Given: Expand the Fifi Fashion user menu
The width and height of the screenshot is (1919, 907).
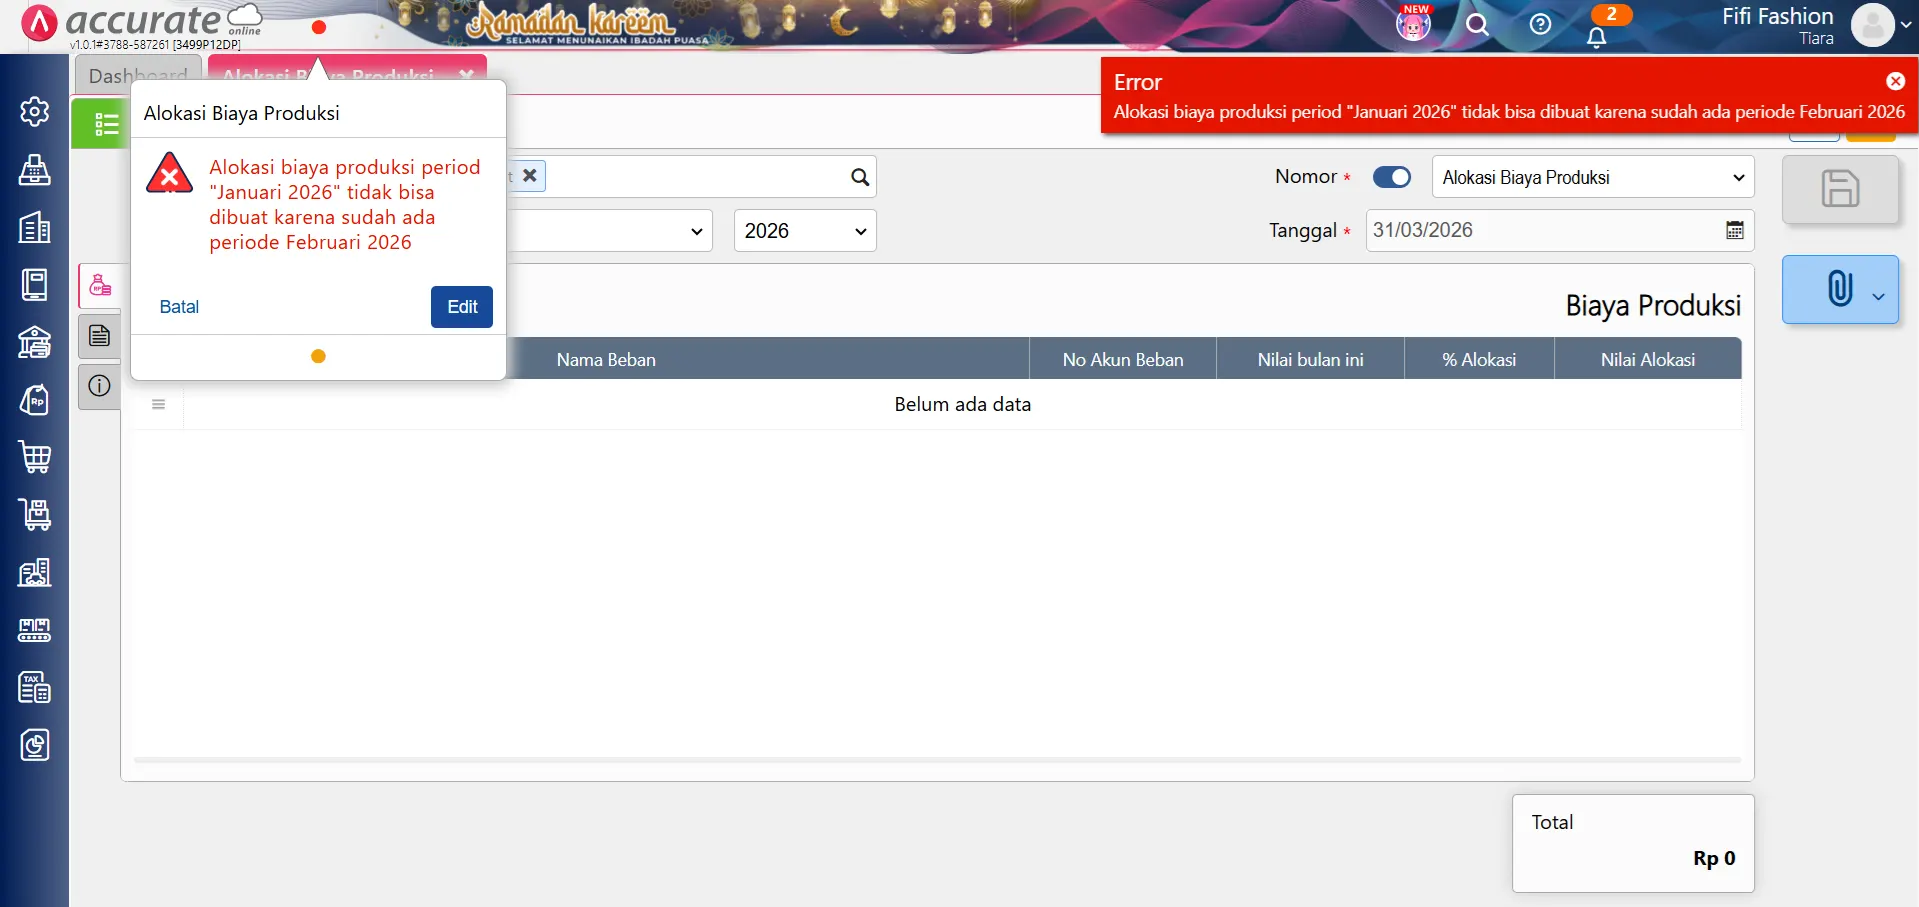Looking at the screenshot, I should [1880, 25].
